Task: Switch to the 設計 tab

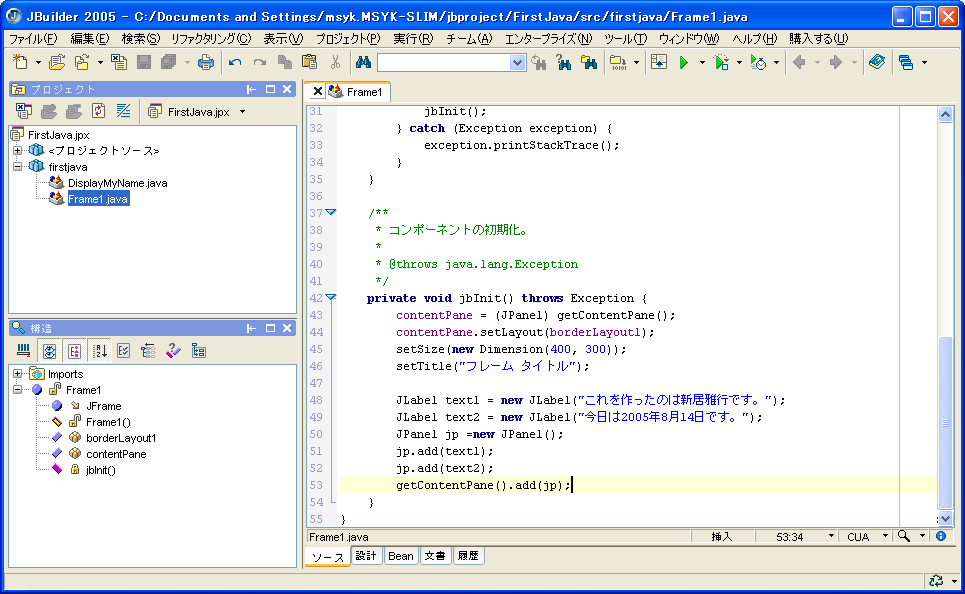Action: coord(366,556)
